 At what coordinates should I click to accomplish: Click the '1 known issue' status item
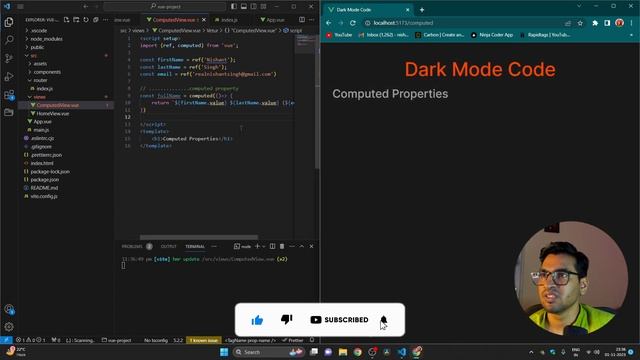click(203, 340)
